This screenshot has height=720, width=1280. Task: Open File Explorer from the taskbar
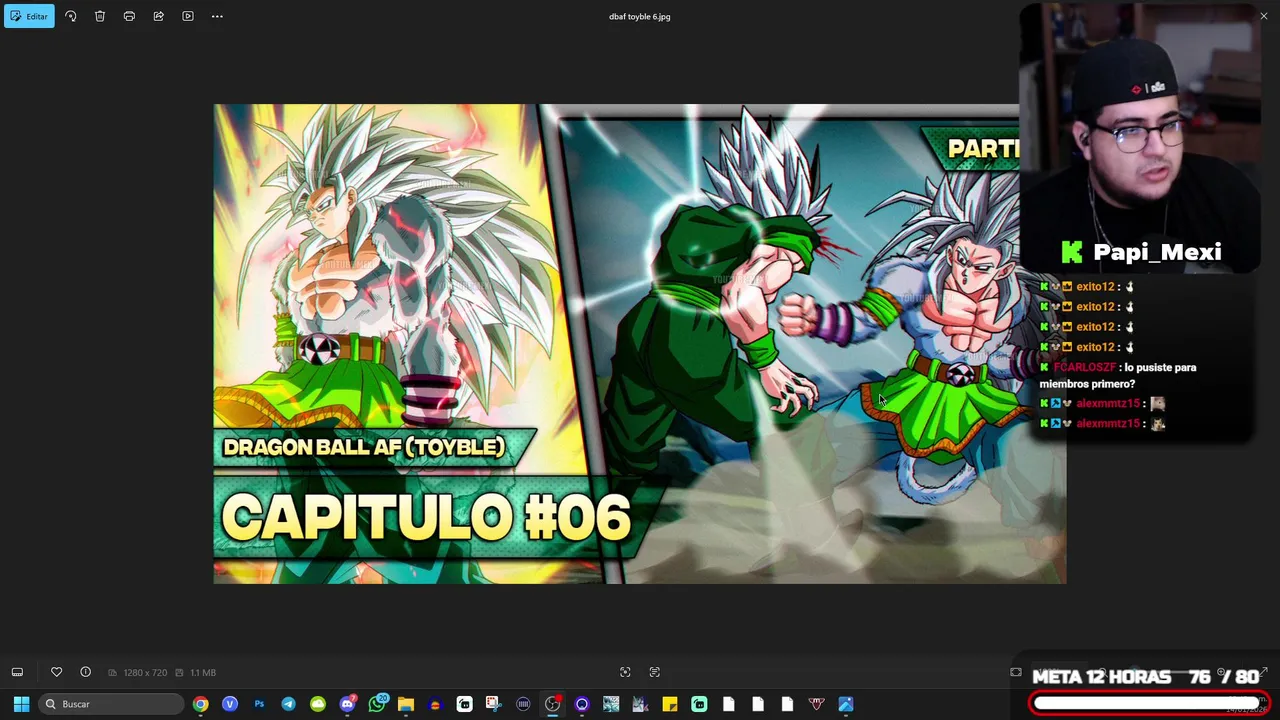406,704
